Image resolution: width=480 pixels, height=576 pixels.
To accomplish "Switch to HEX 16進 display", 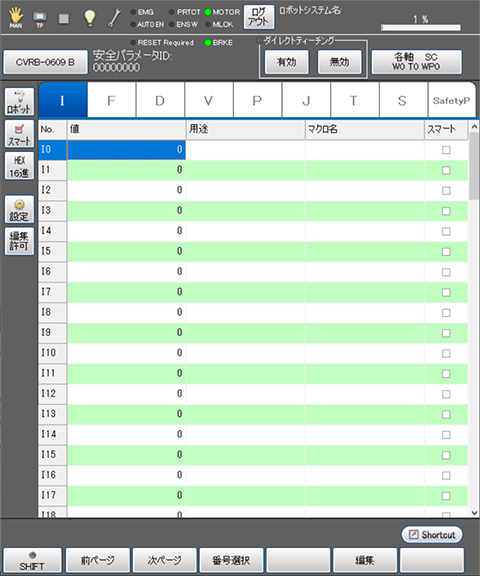I will [x=19, y=166].
